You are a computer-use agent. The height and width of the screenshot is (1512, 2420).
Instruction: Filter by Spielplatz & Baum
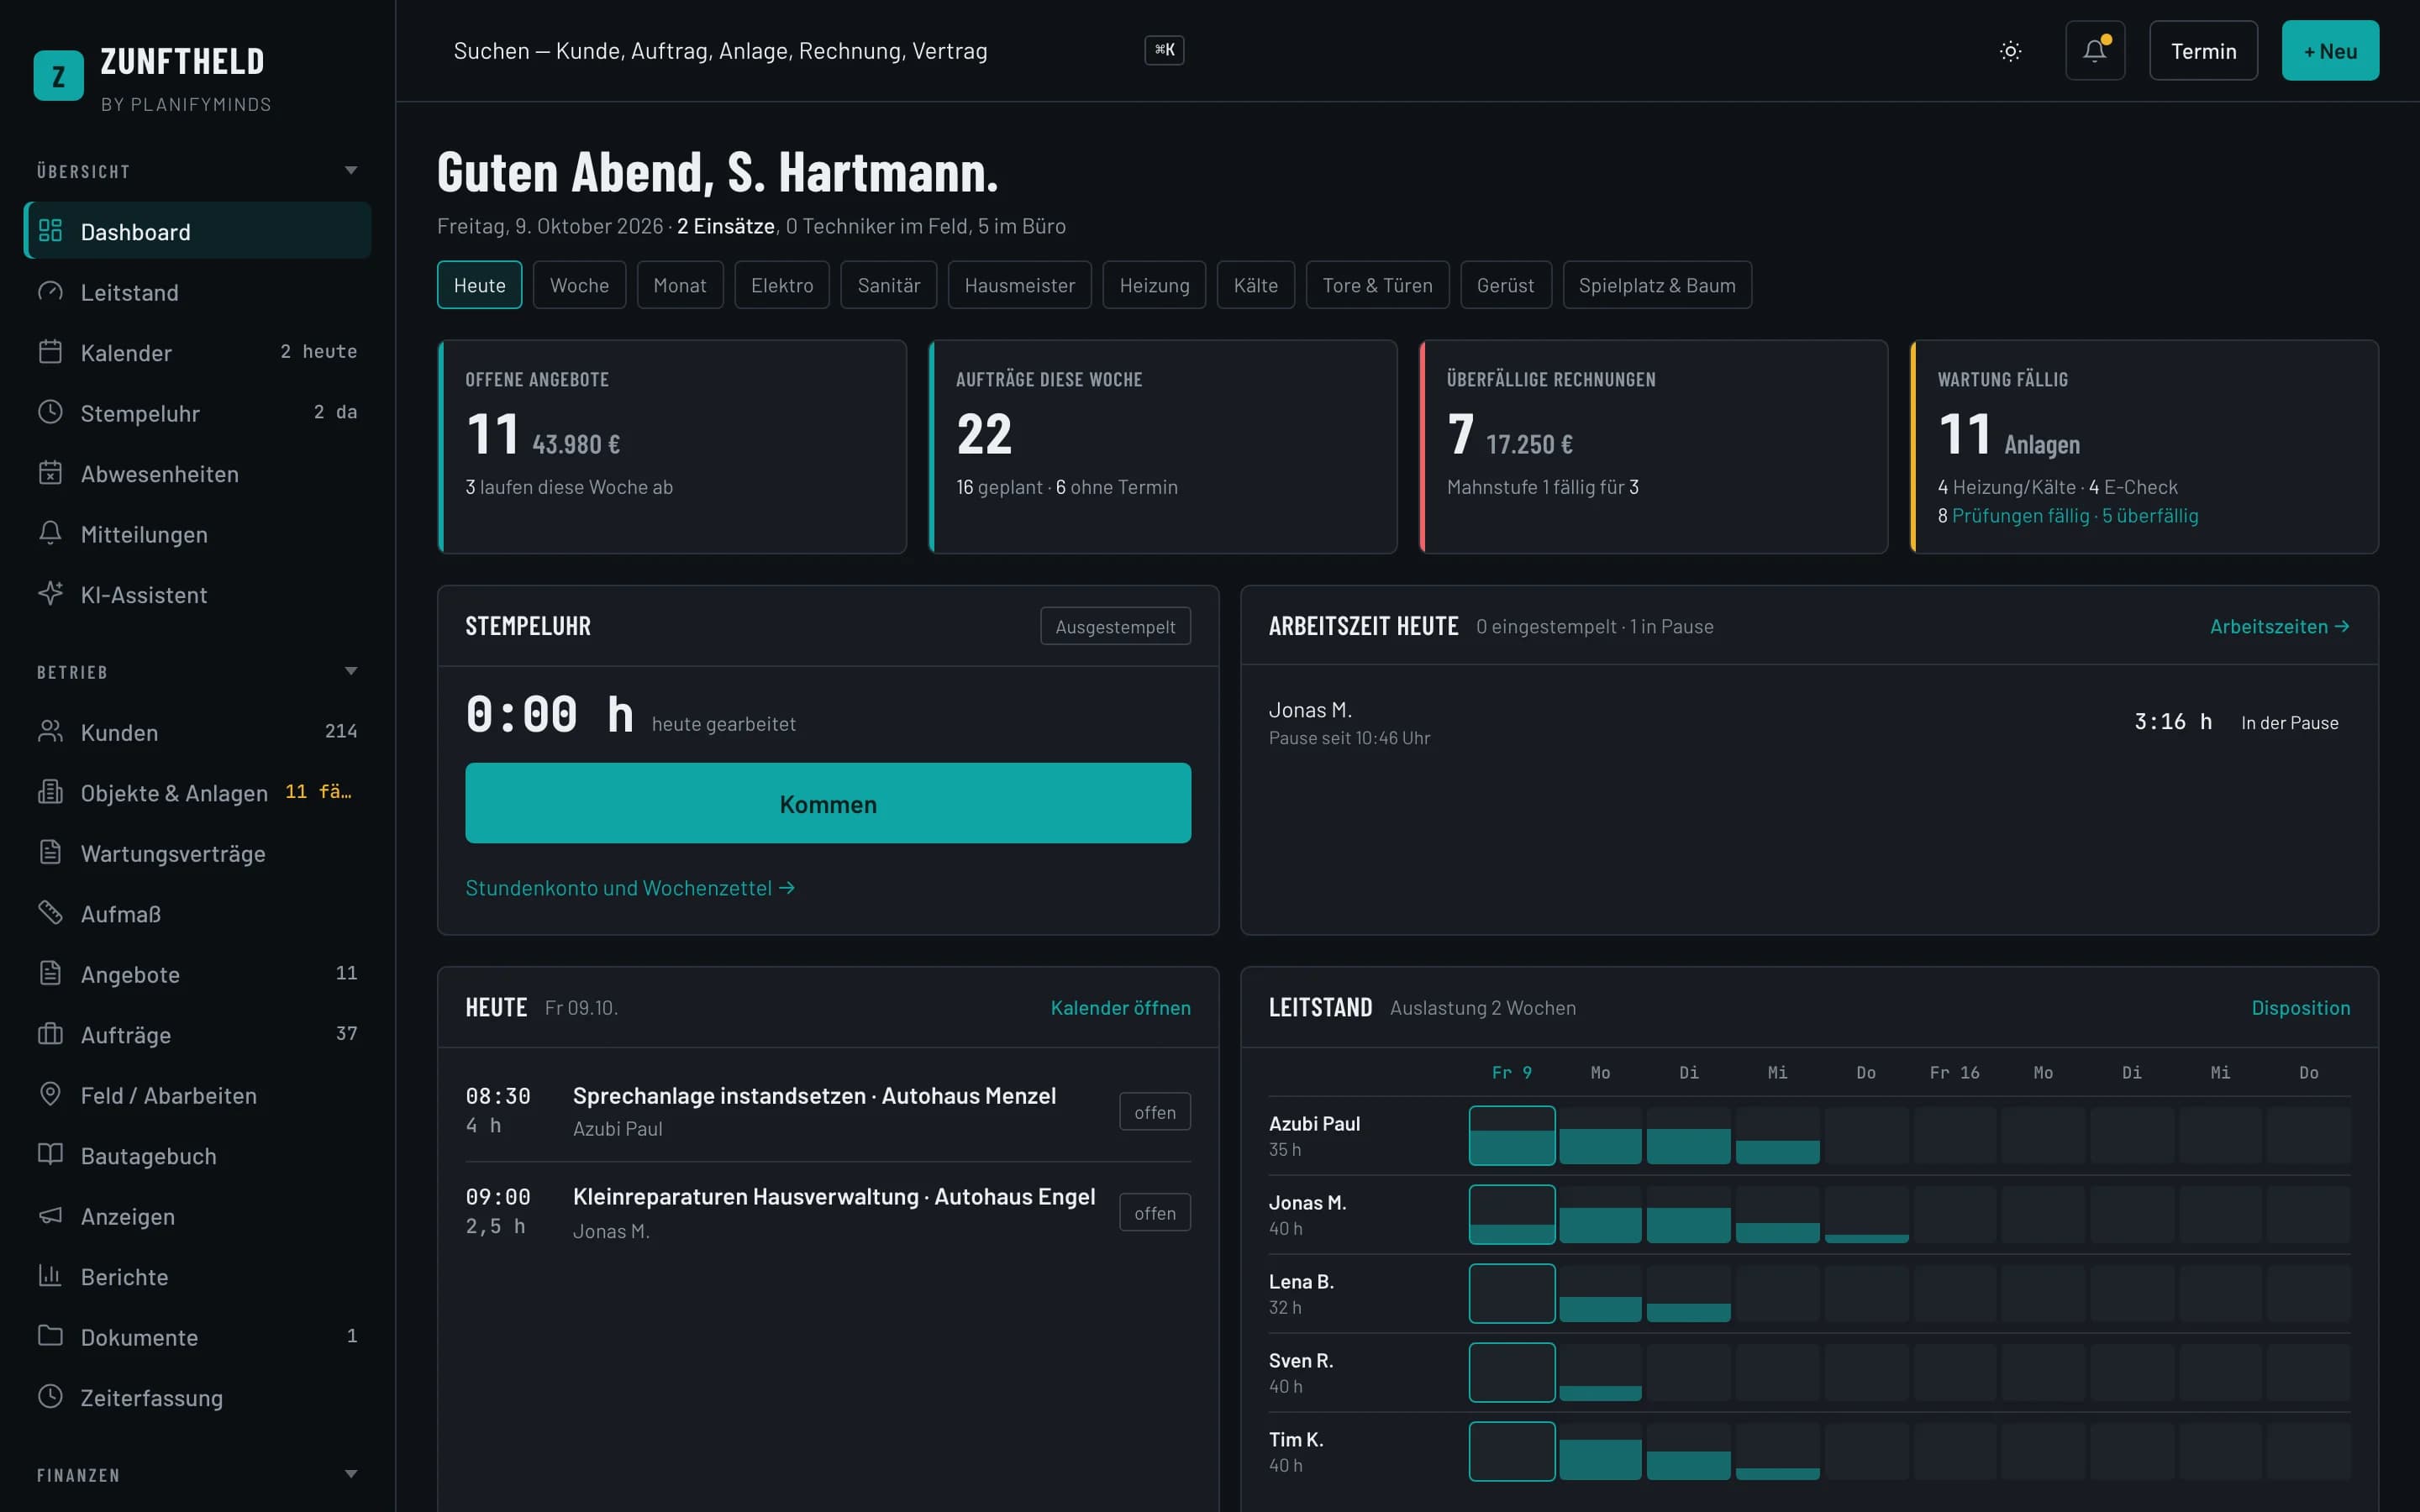[1657, 285]
